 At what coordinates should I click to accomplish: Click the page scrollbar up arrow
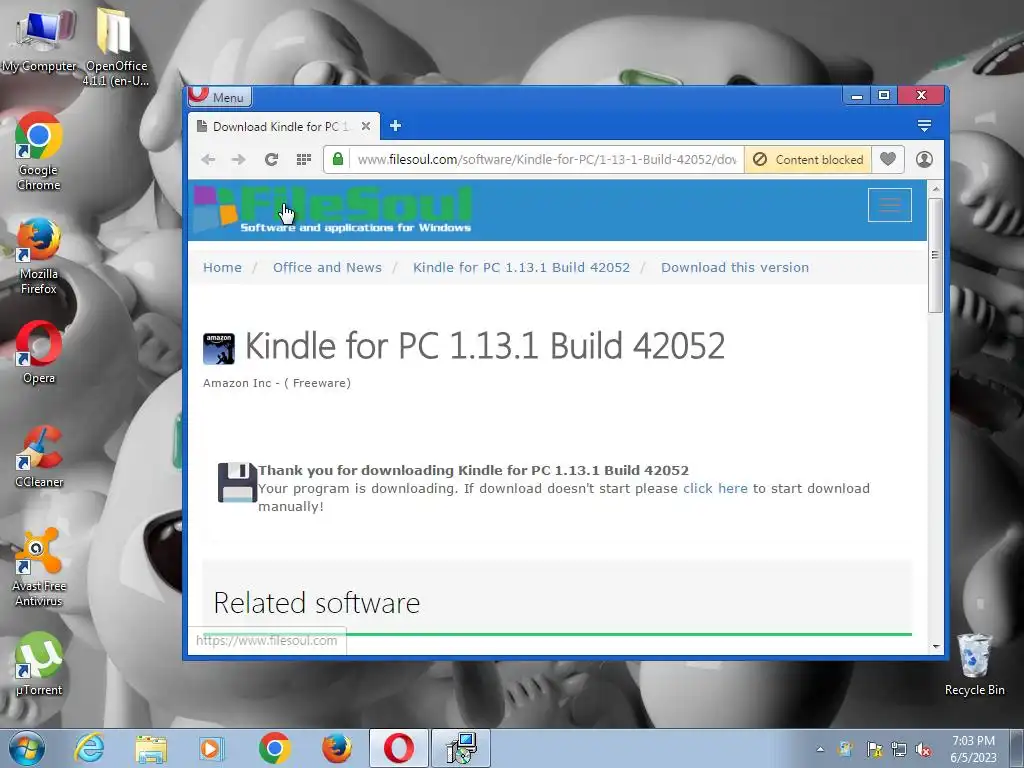click(935, 189)
